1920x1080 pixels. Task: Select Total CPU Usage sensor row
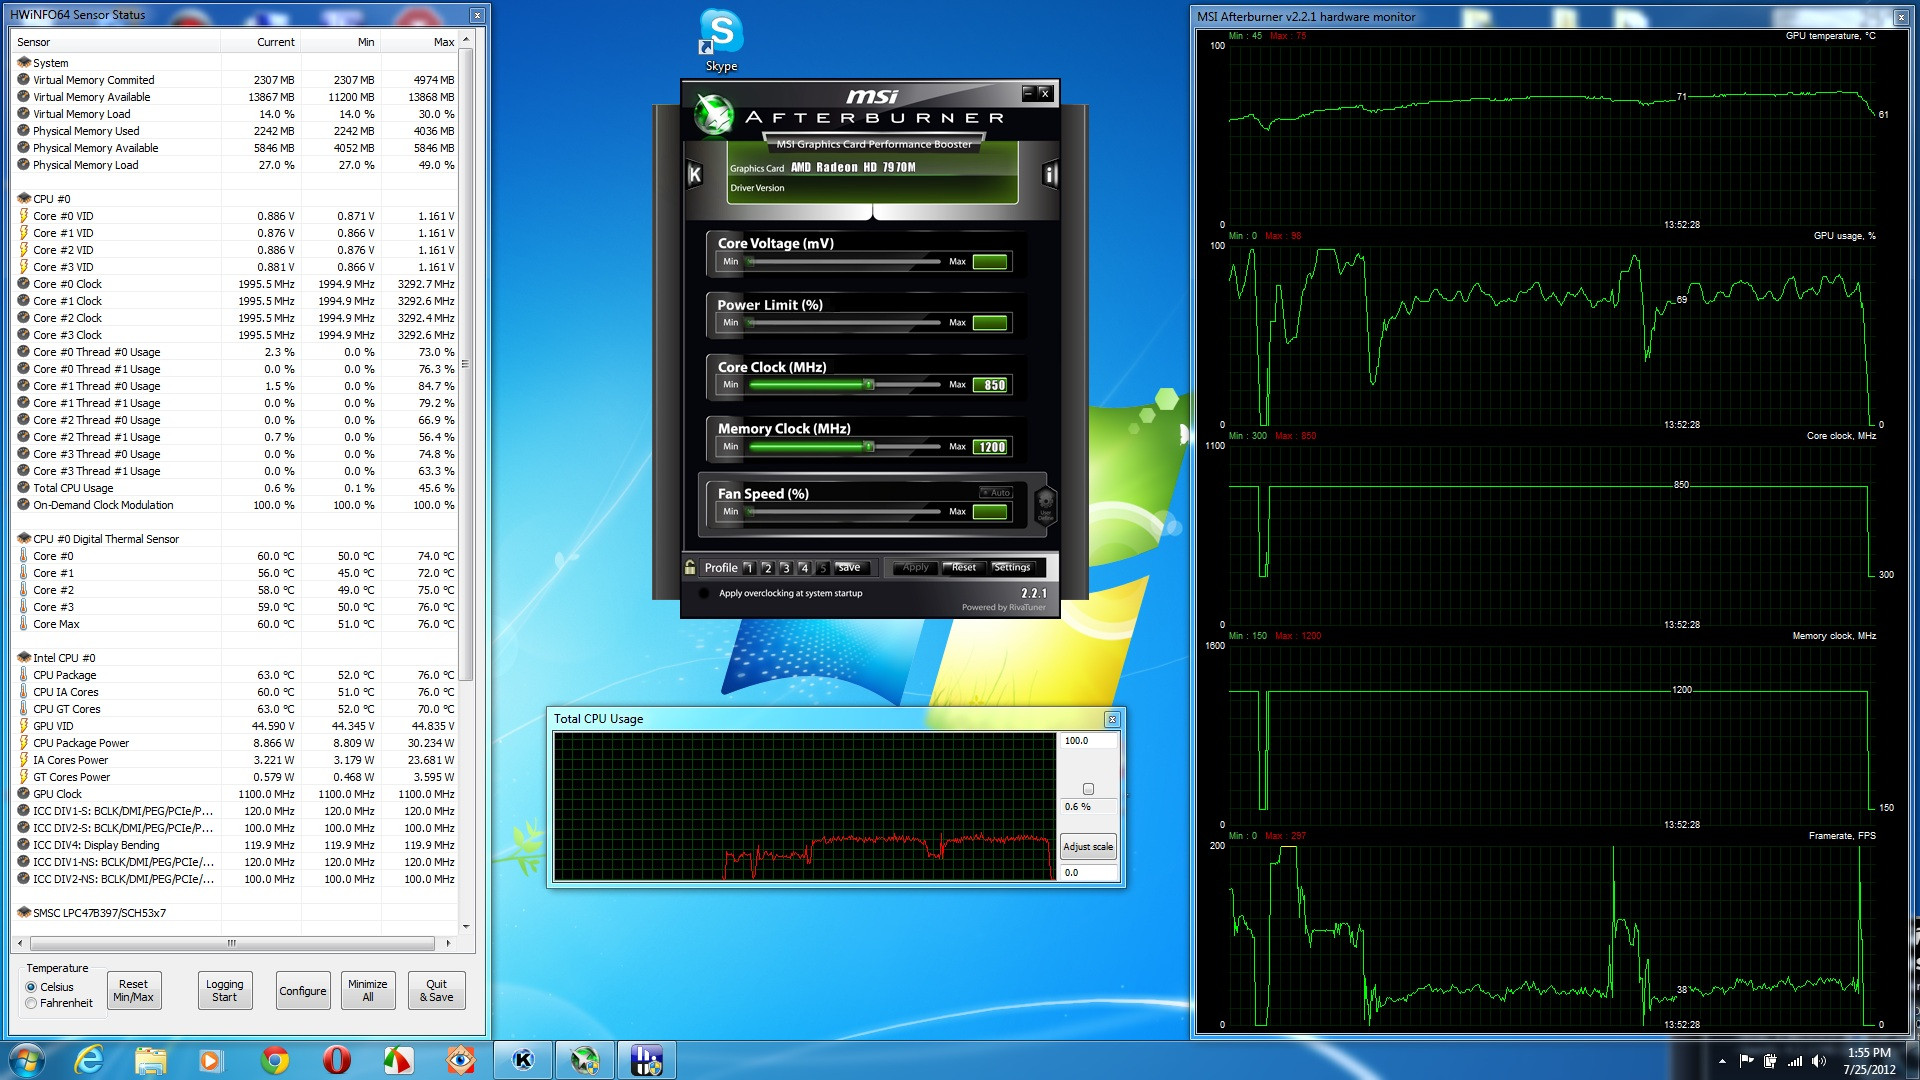click(x=236, y=488)
